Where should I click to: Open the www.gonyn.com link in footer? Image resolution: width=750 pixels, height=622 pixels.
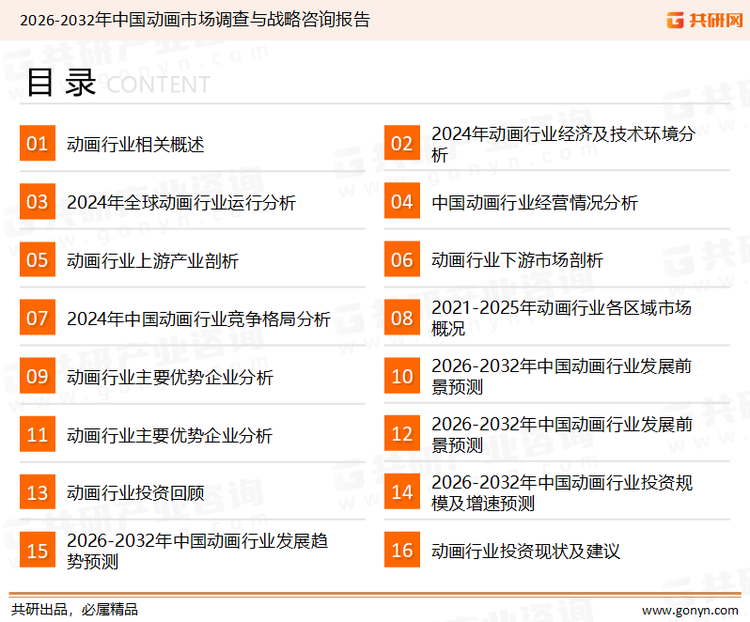click(x=690, y=610)
